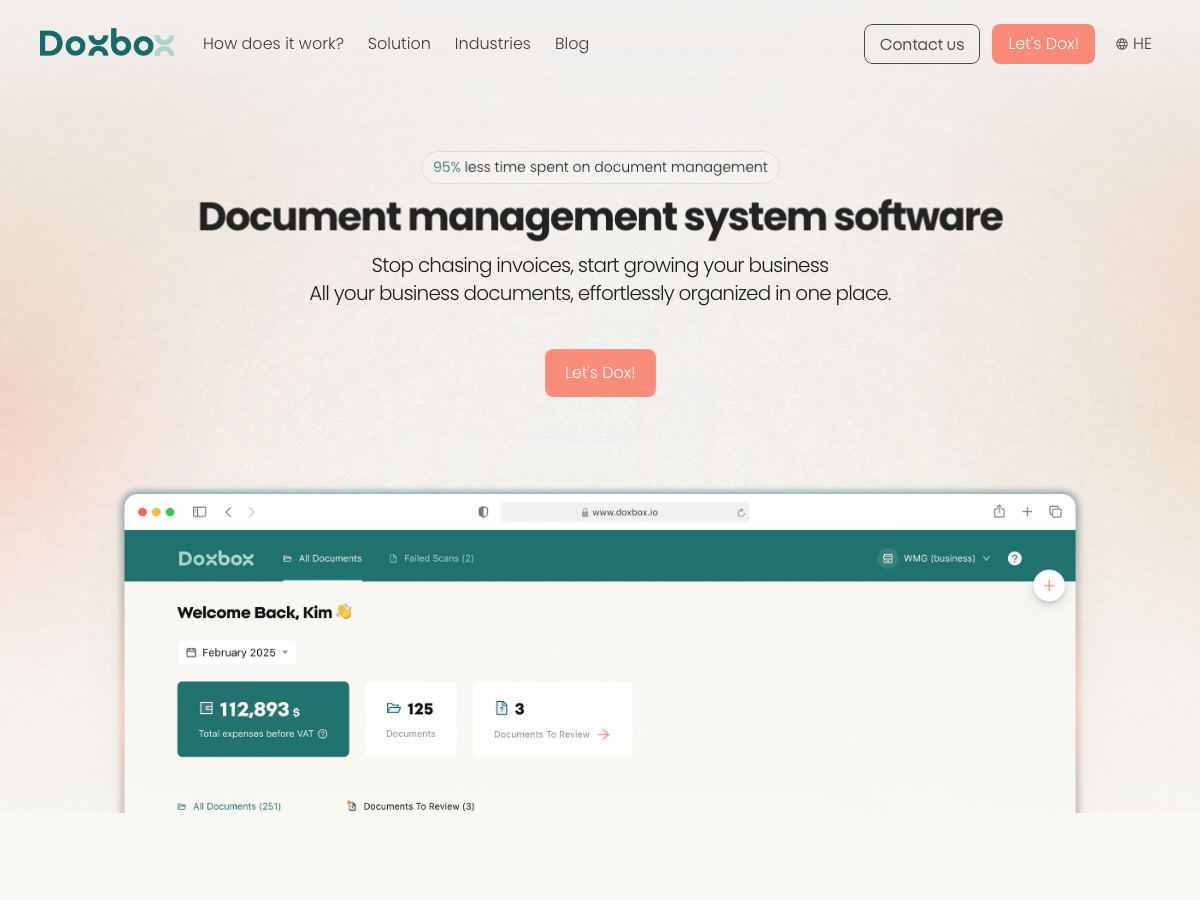Click the sidebar toggle icon in browser mockup
1200x900 pixels.
[x=200, y=512]
